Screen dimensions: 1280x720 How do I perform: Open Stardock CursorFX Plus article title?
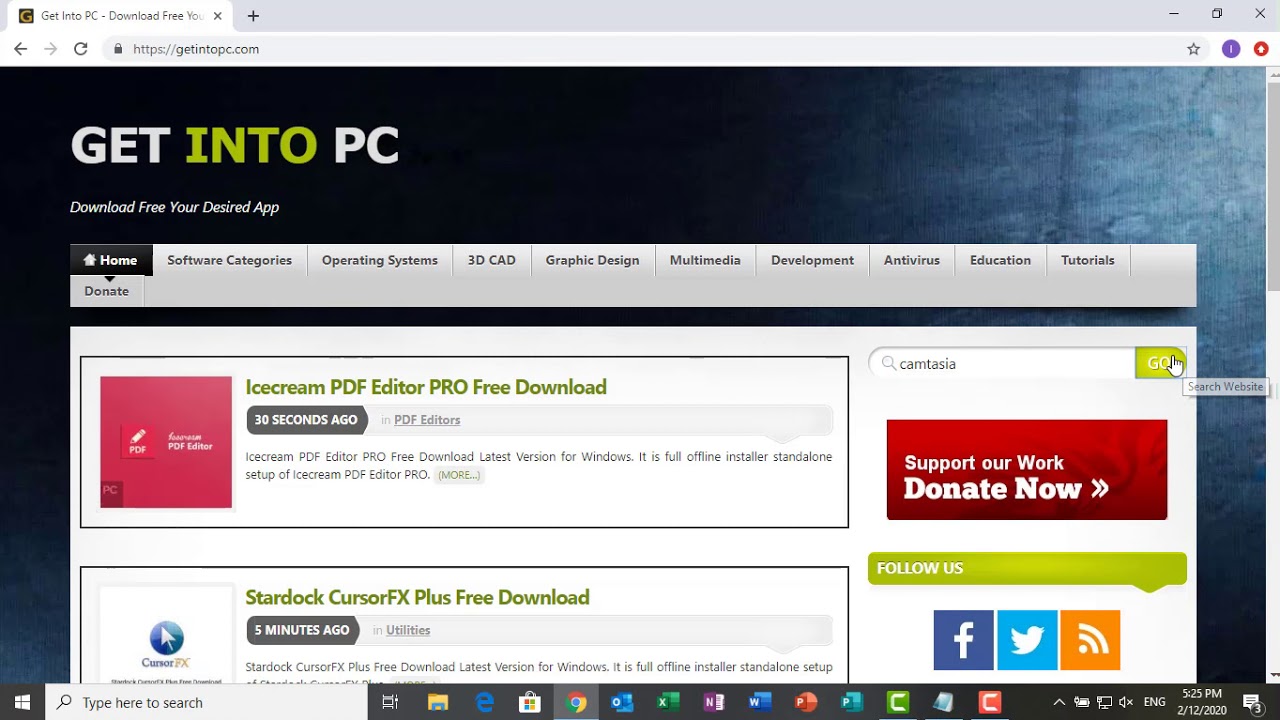(x=417, y=597)
